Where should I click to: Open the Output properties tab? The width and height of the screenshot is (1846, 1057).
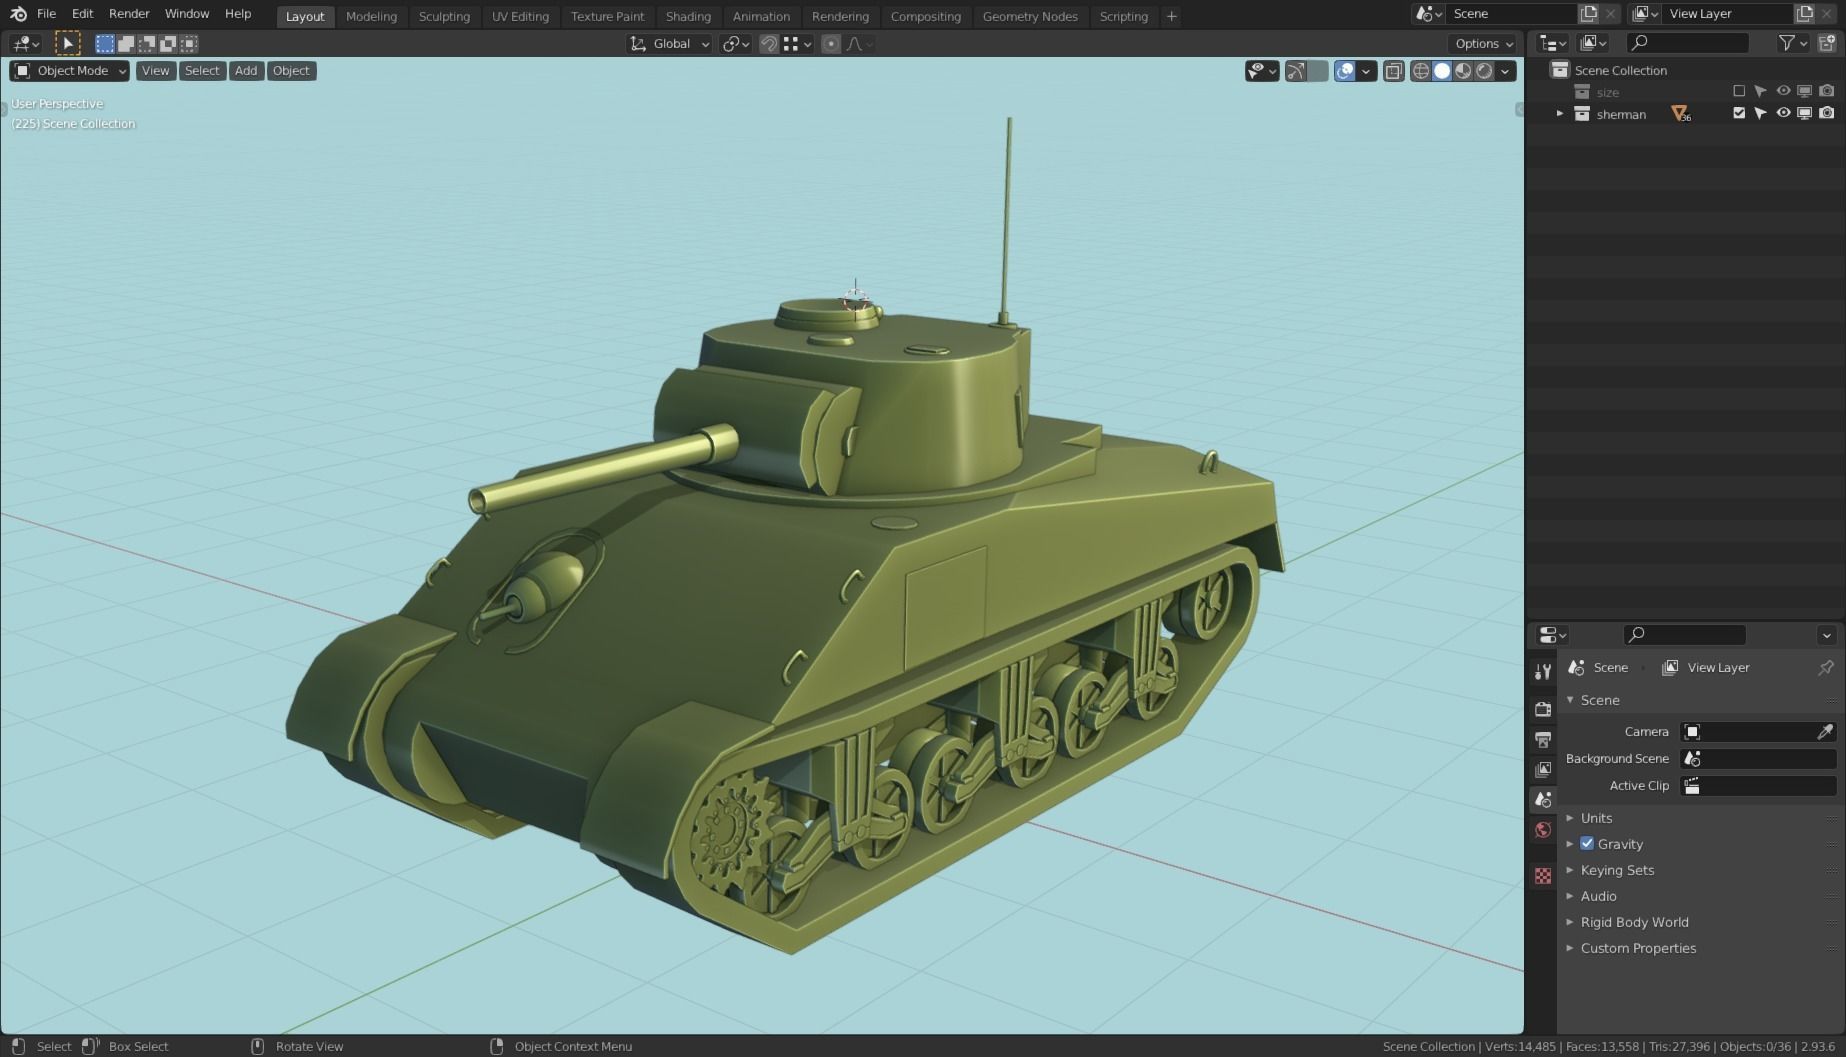tap(1543, 740)
